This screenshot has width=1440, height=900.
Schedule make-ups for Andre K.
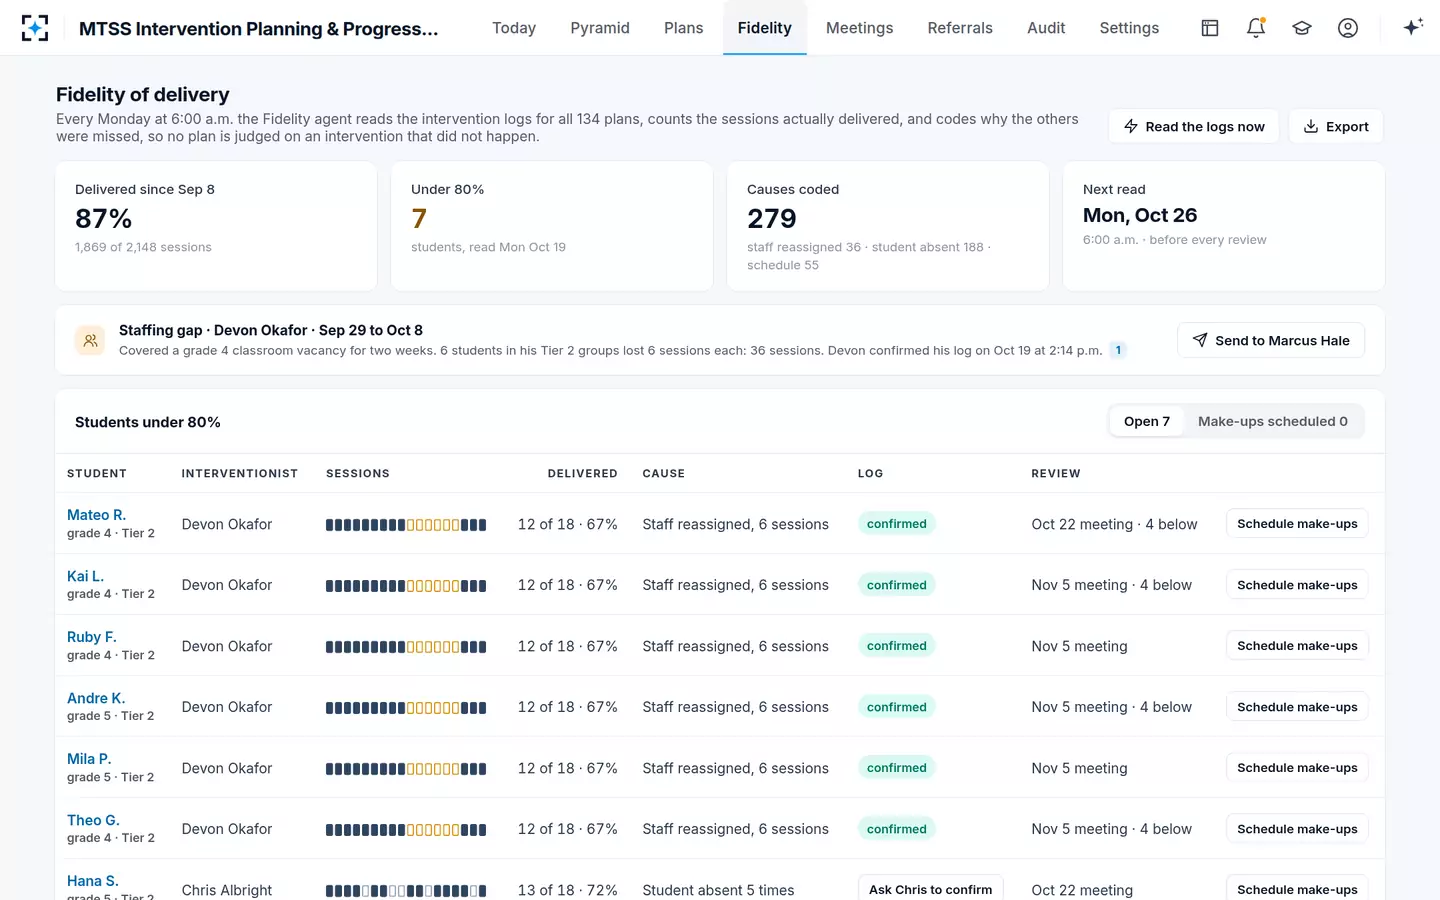point(1297,707)
